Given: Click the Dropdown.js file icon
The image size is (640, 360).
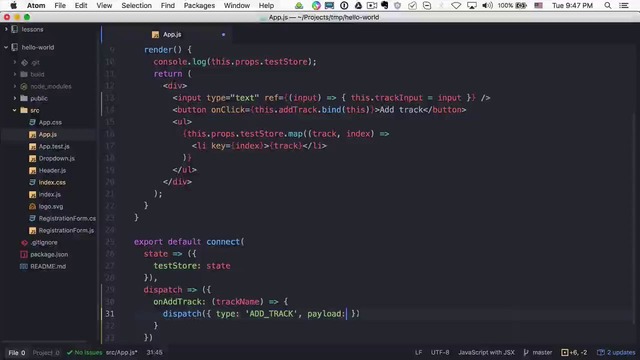Looking at the screenshot, I should (x=33, y=158).
